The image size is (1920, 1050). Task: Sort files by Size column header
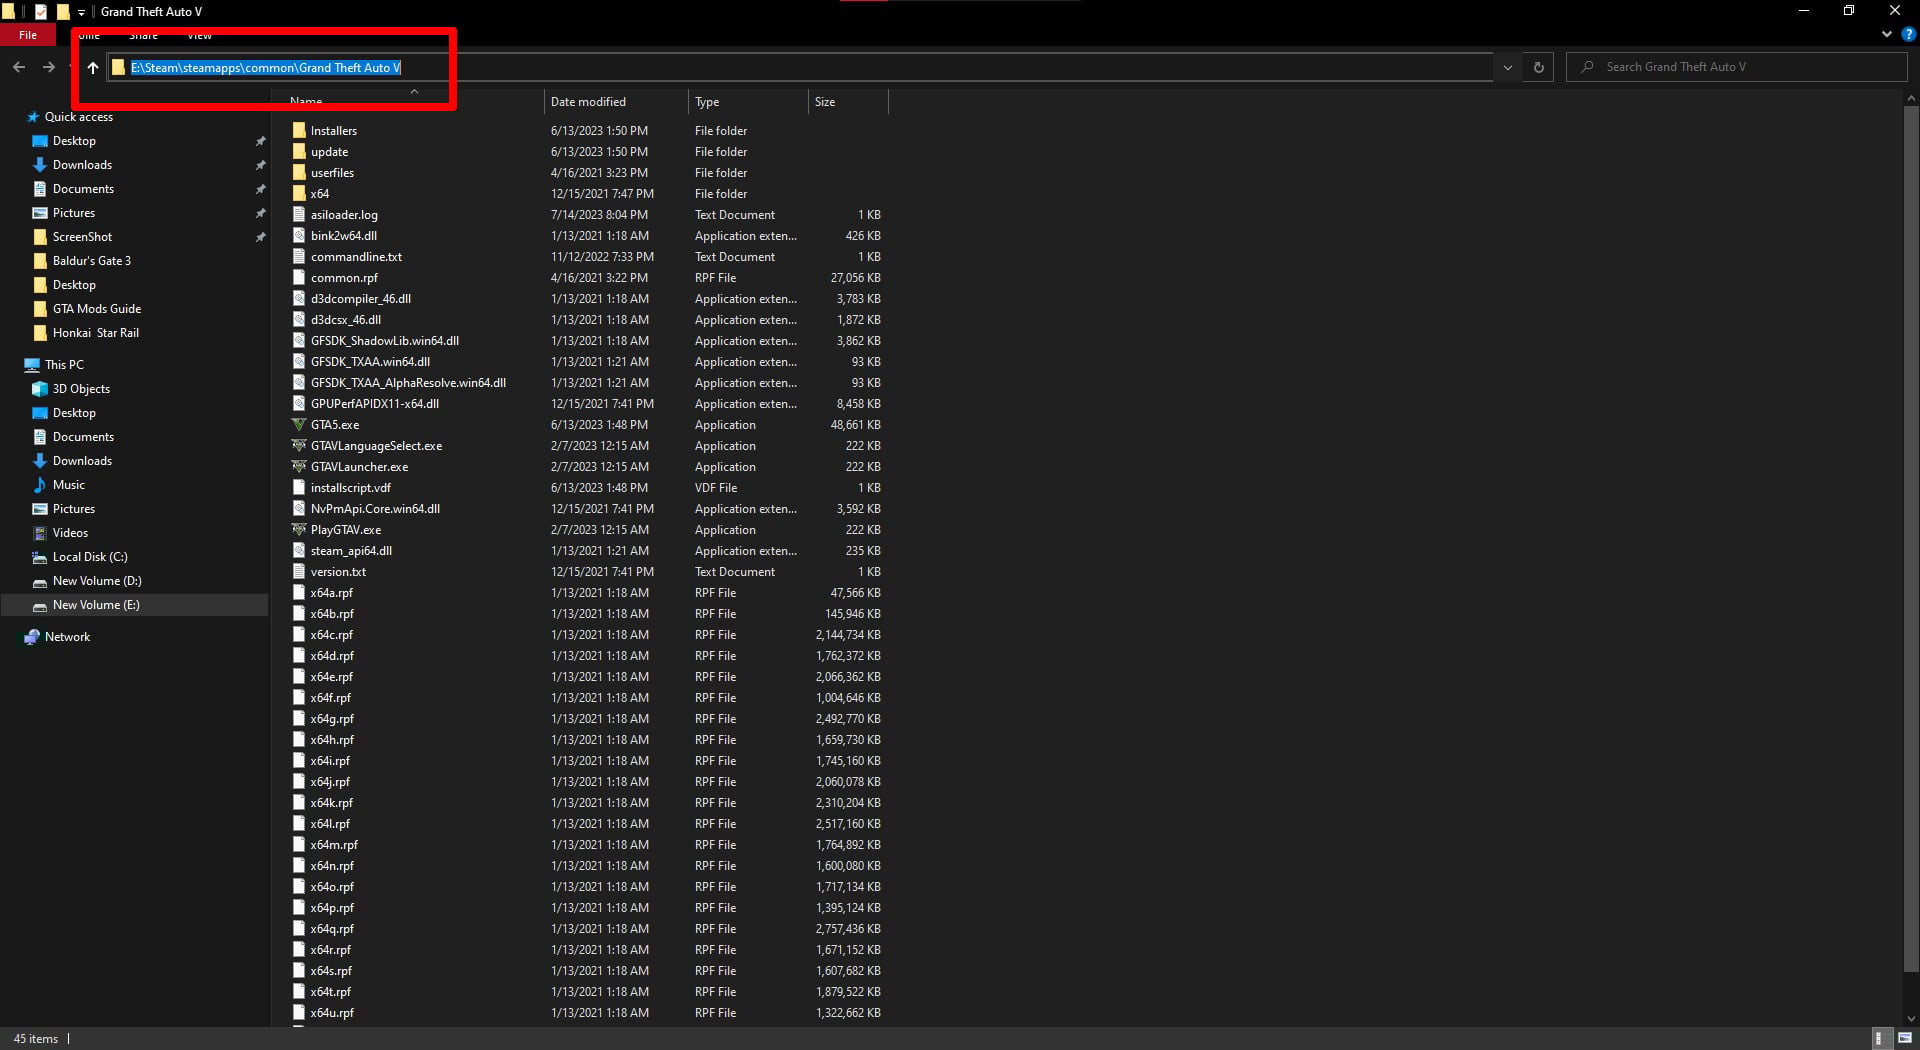(825, 102)
